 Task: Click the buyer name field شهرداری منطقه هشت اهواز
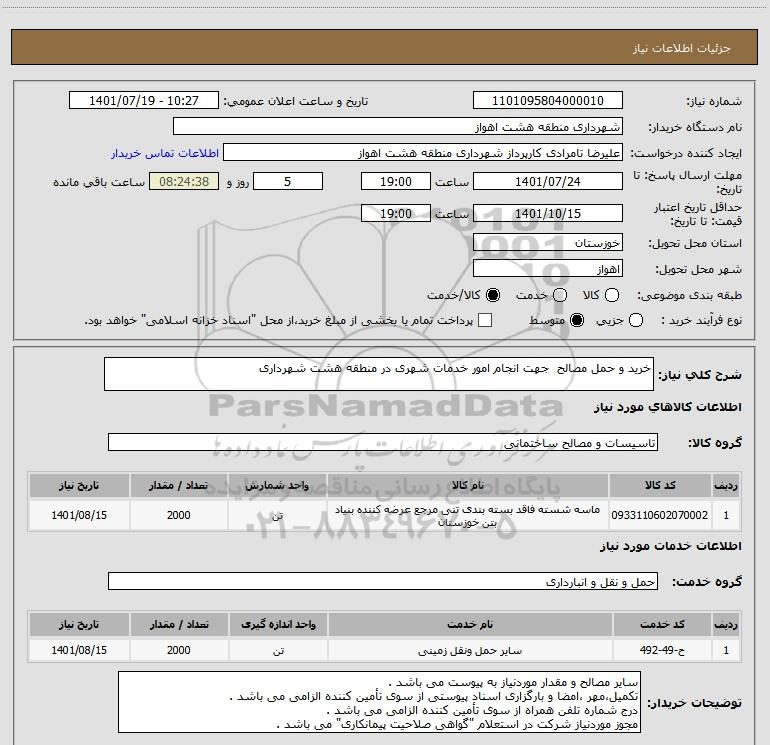(x=398, y=126)
